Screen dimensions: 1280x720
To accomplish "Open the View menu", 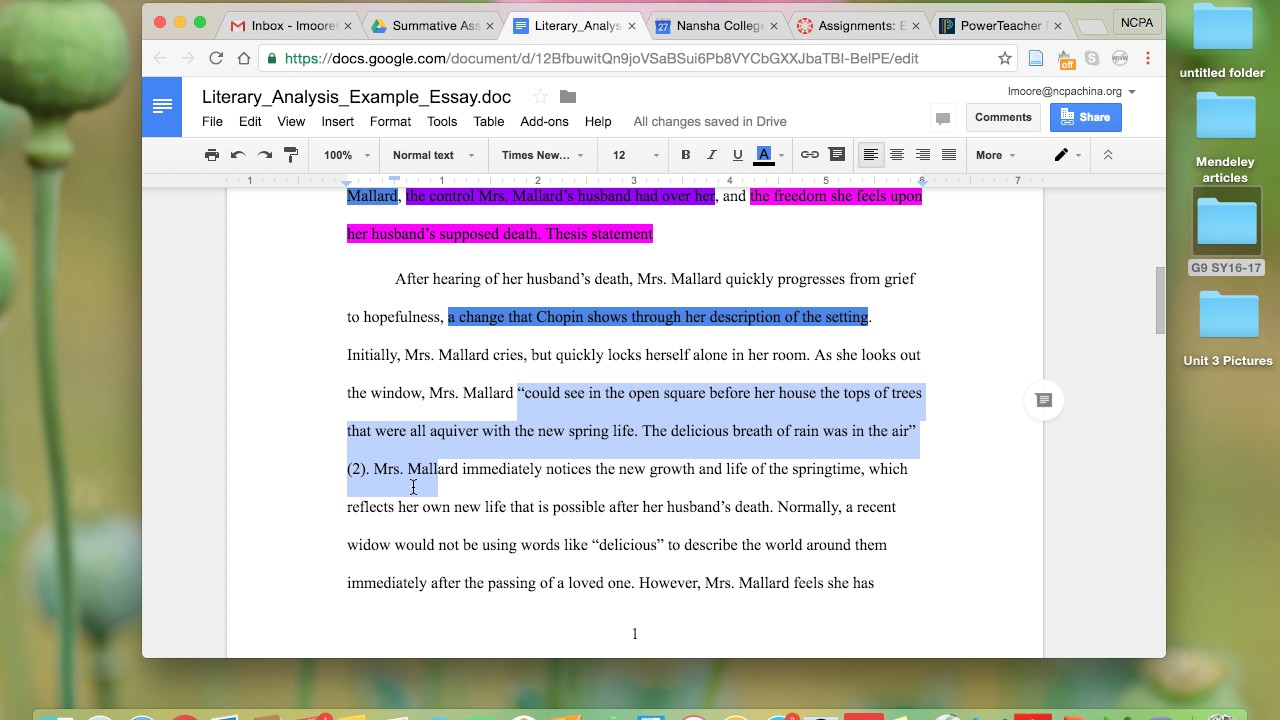I will point(291,121).
